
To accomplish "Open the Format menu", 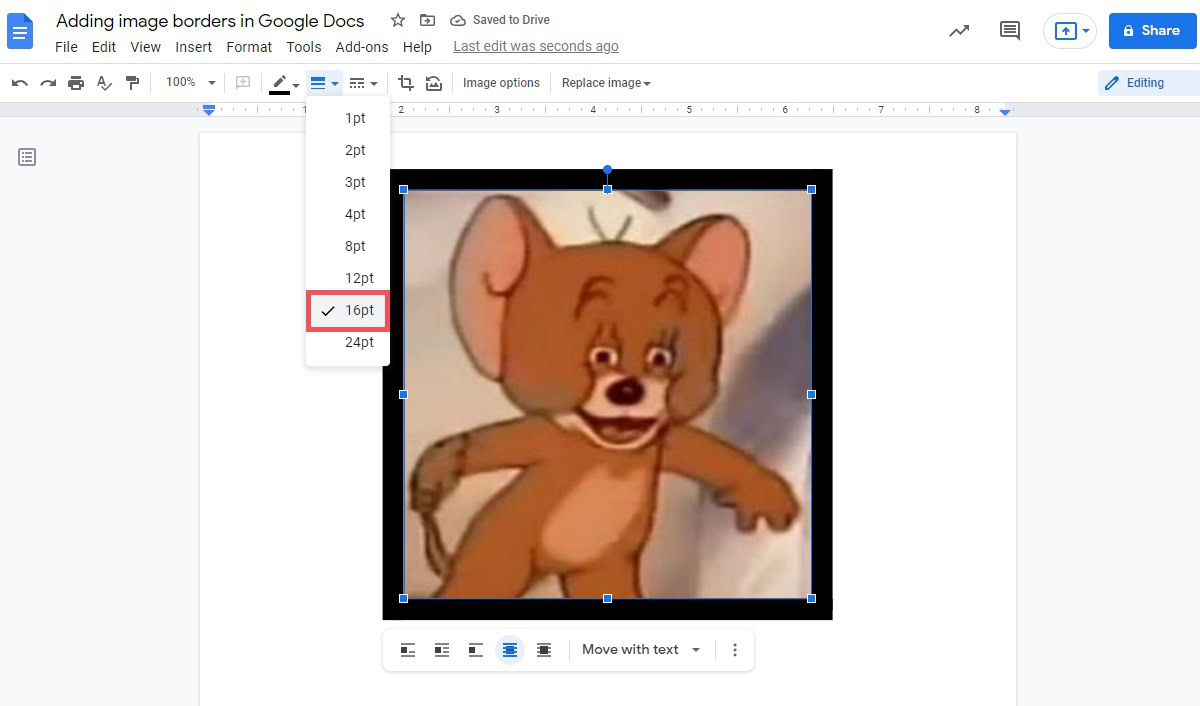I will pos(249,47).
